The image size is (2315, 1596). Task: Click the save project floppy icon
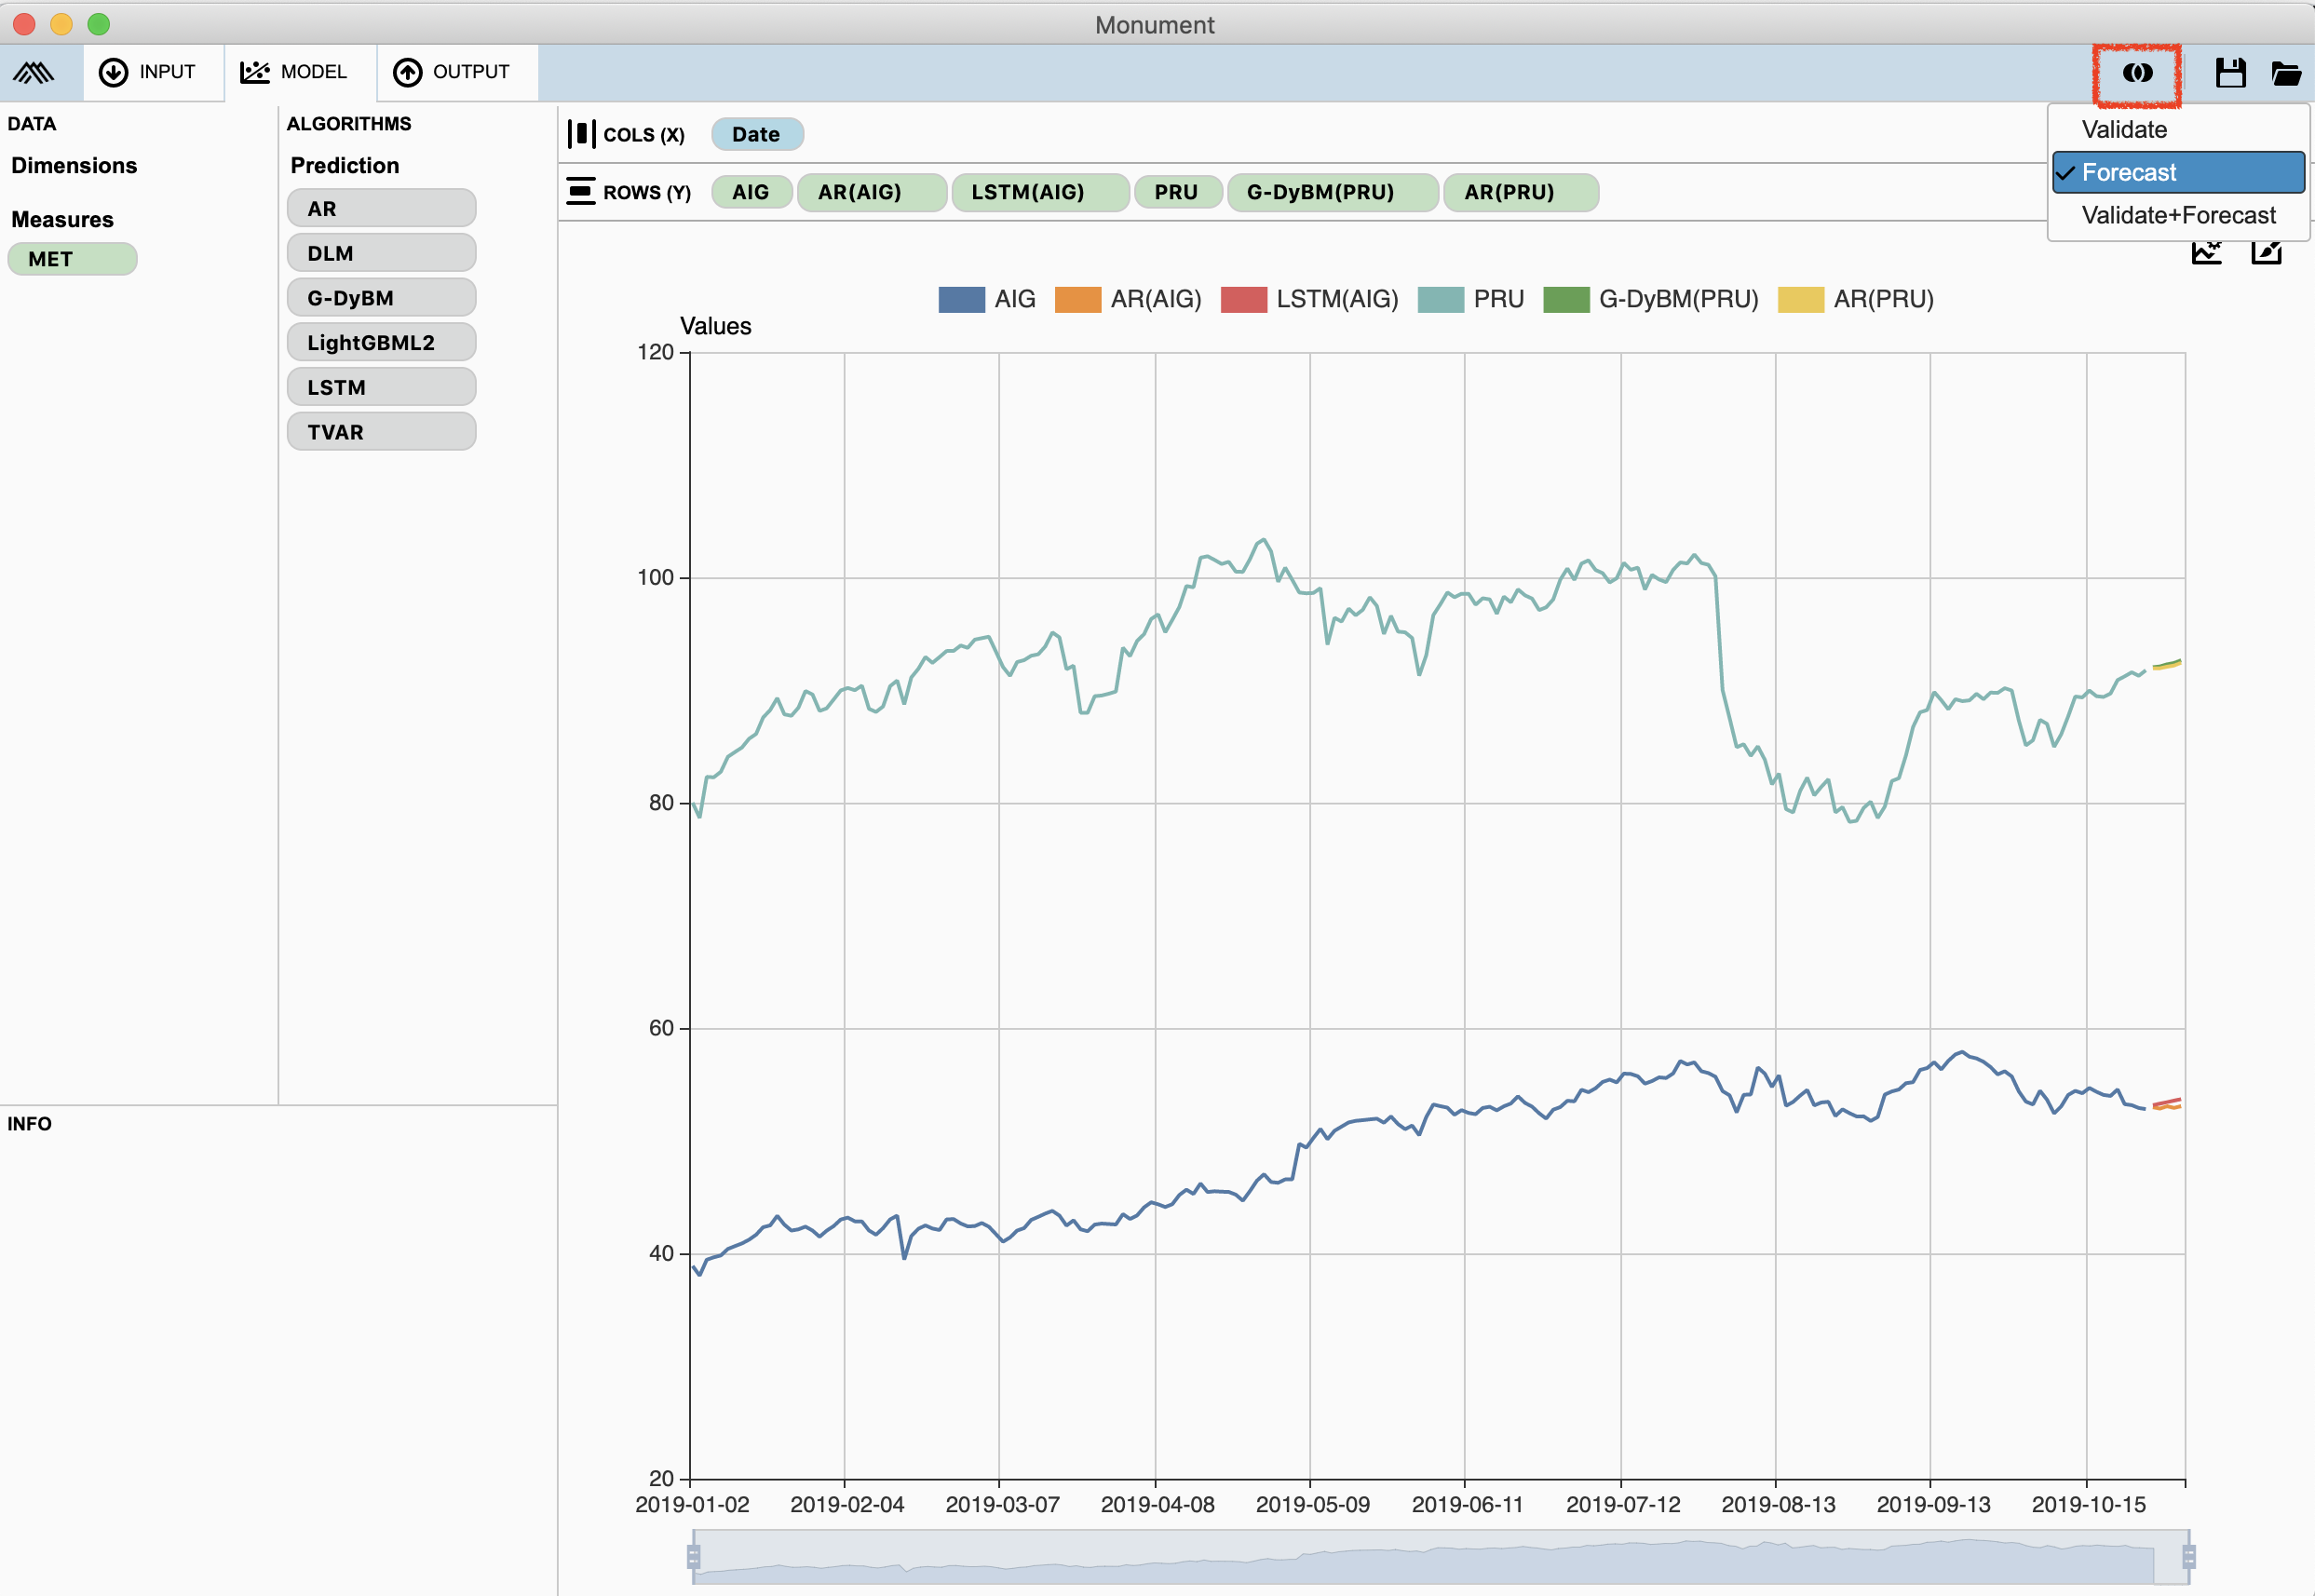pos(2230,73)
